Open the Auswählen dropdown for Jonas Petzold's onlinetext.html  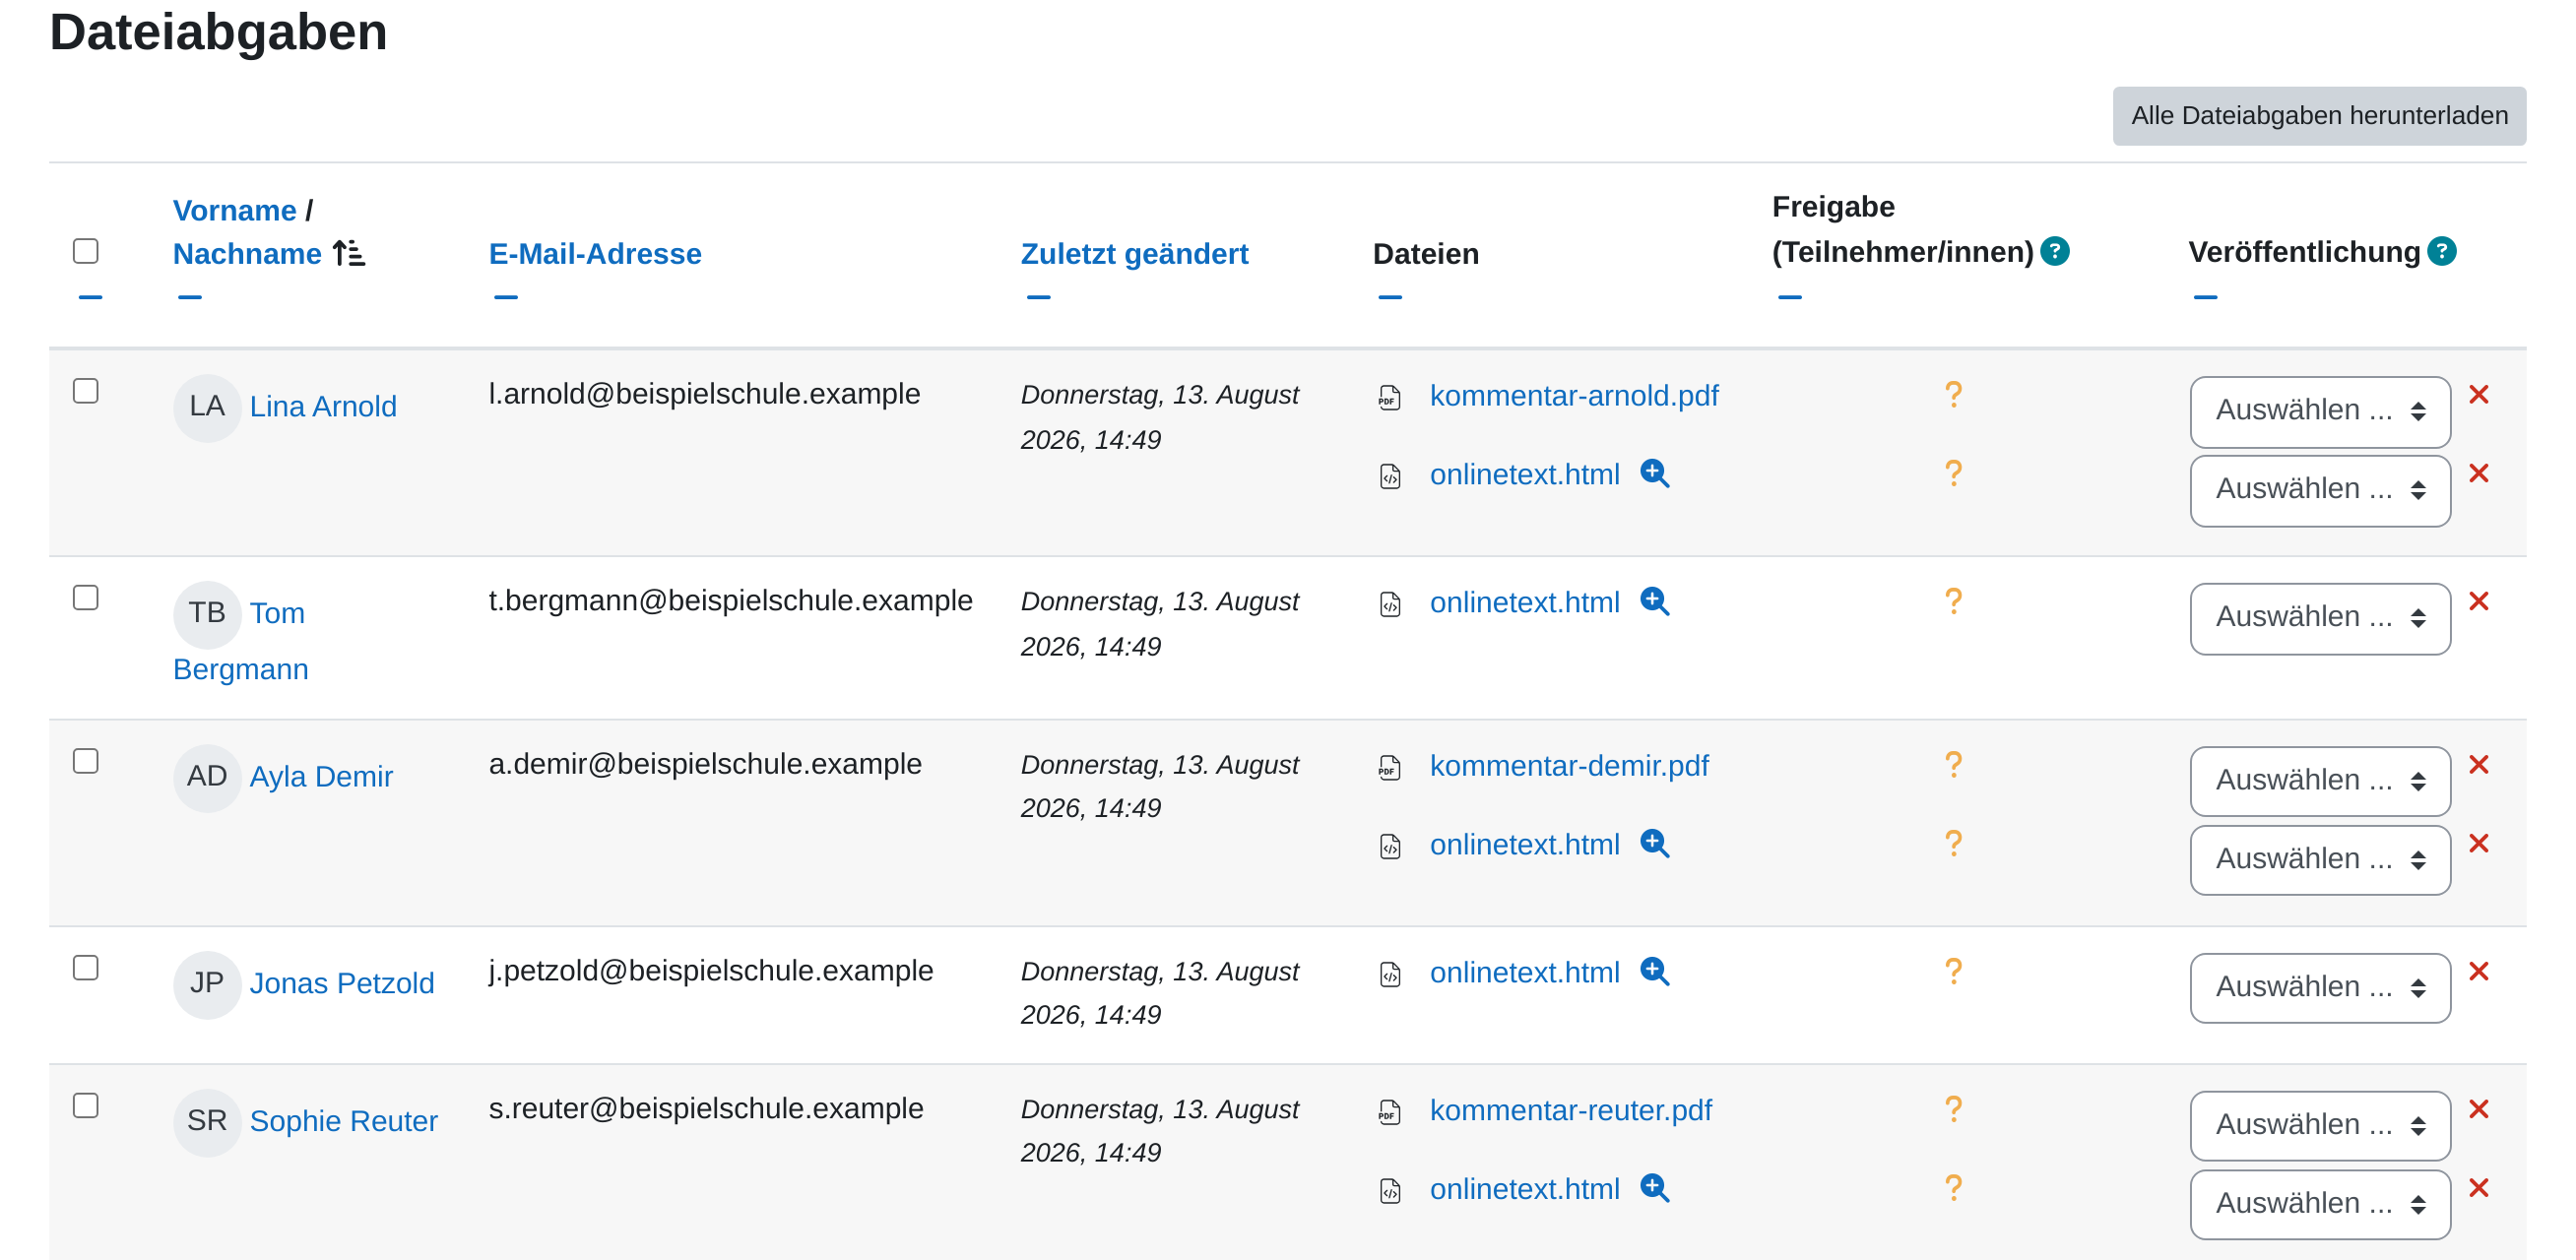point(2320,988)
